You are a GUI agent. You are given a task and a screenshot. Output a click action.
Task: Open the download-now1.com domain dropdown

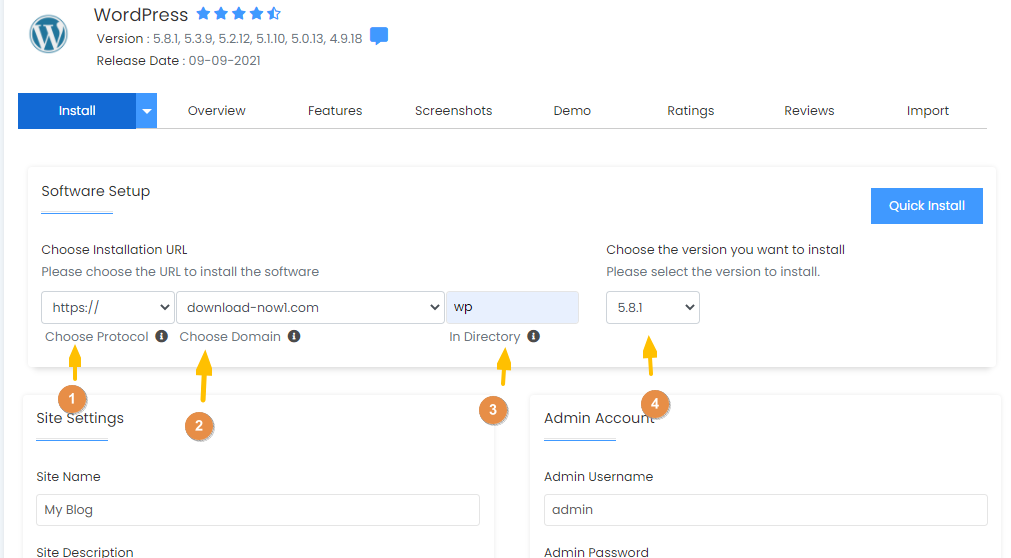click(x=310, y=308)
